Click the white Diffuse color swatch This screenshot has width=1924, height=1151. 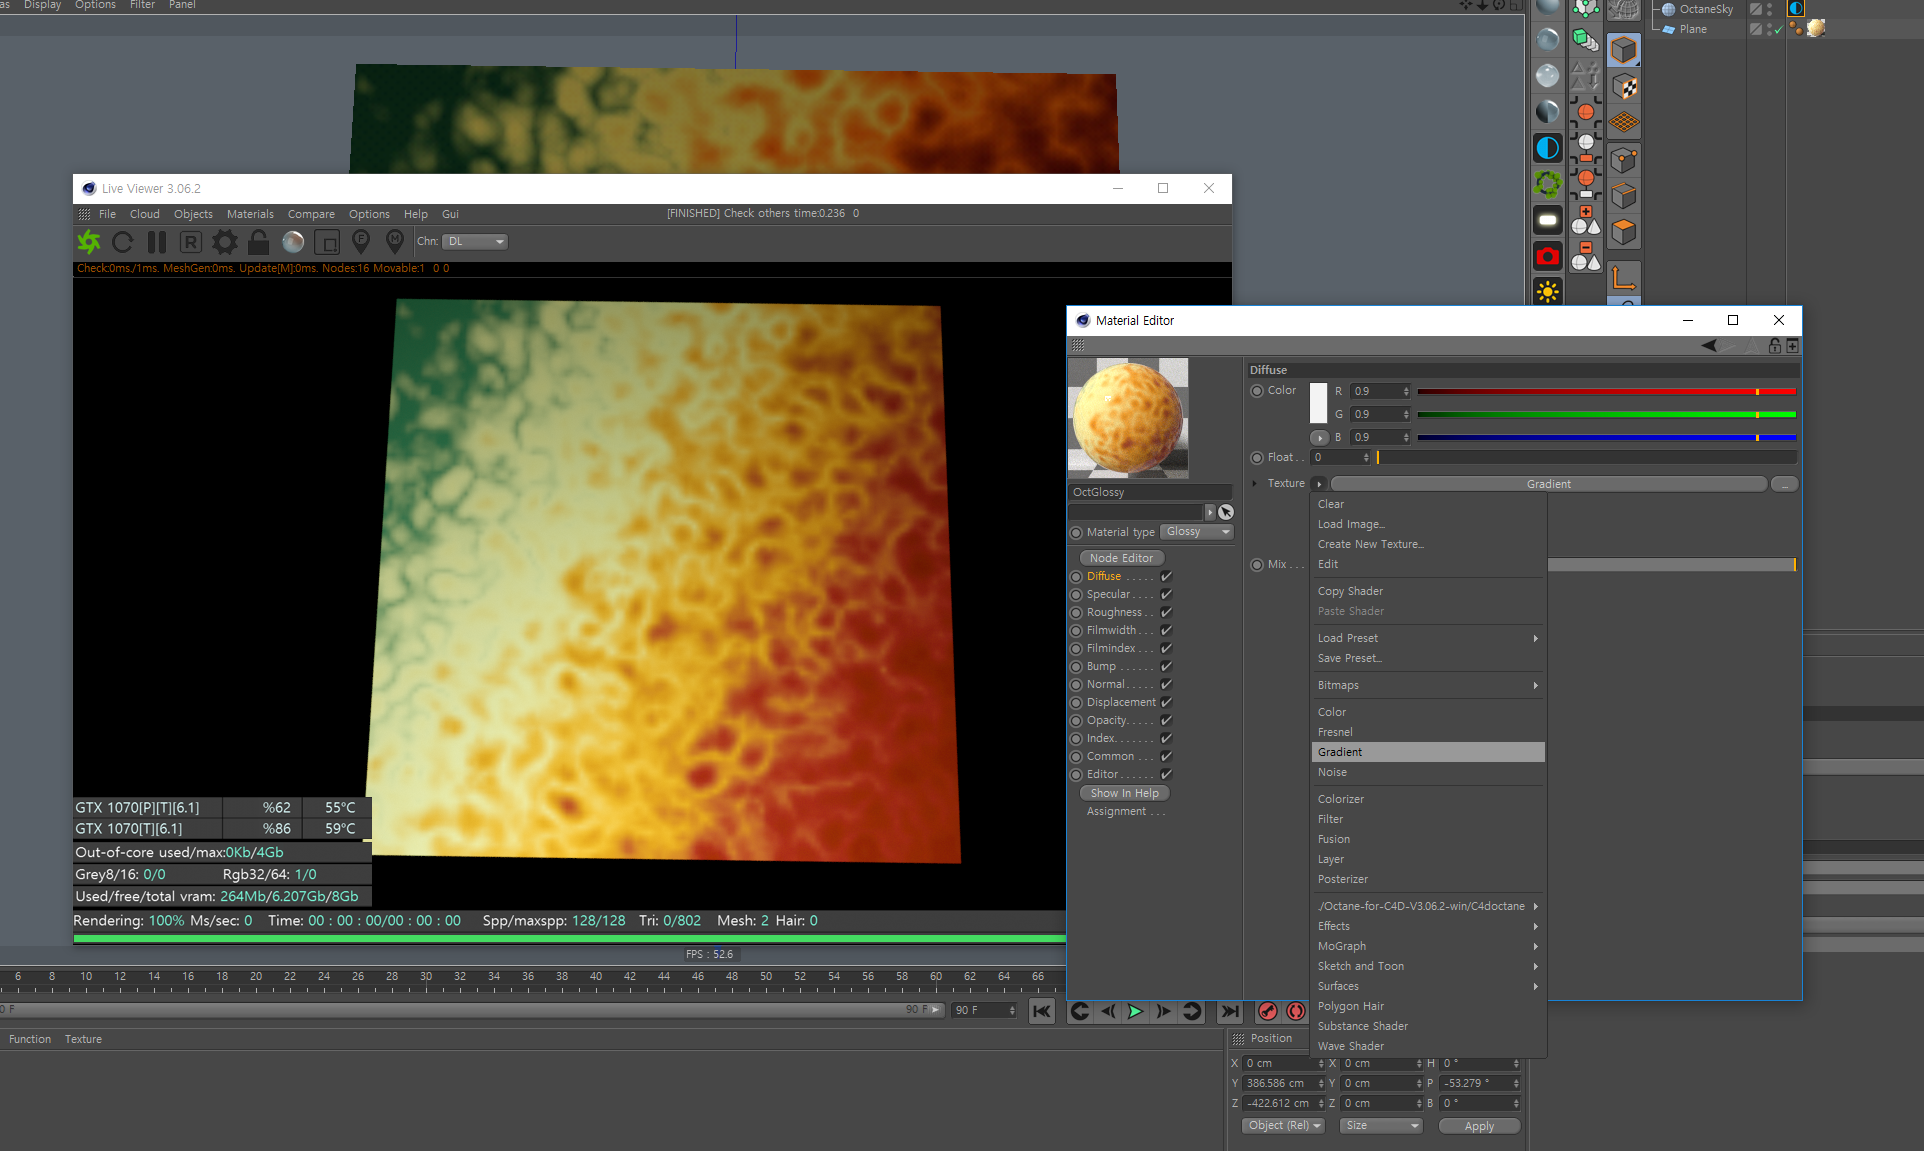pyautogui.click(x=1318, y=402)
